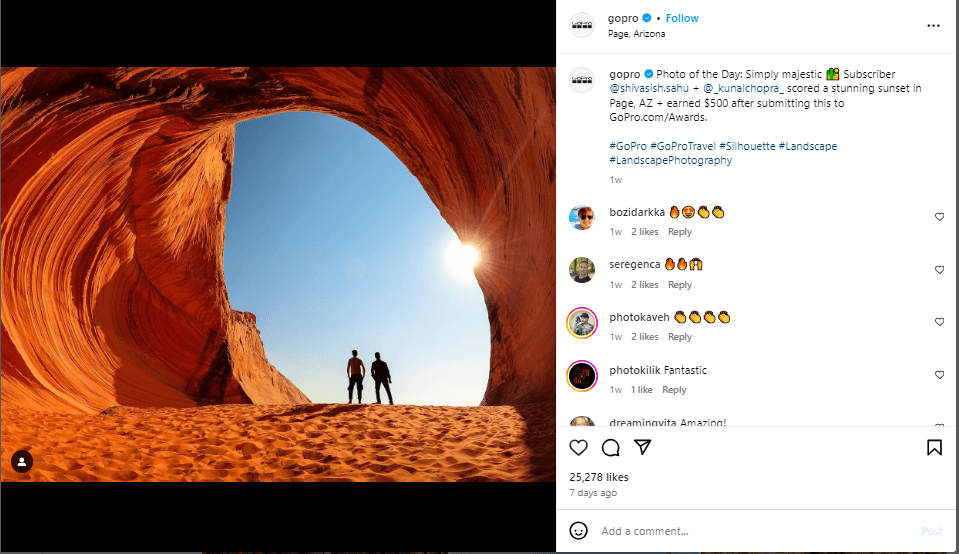View 1 like on photokilik's comment
This screenshot has height=554, width=959.
642,390
